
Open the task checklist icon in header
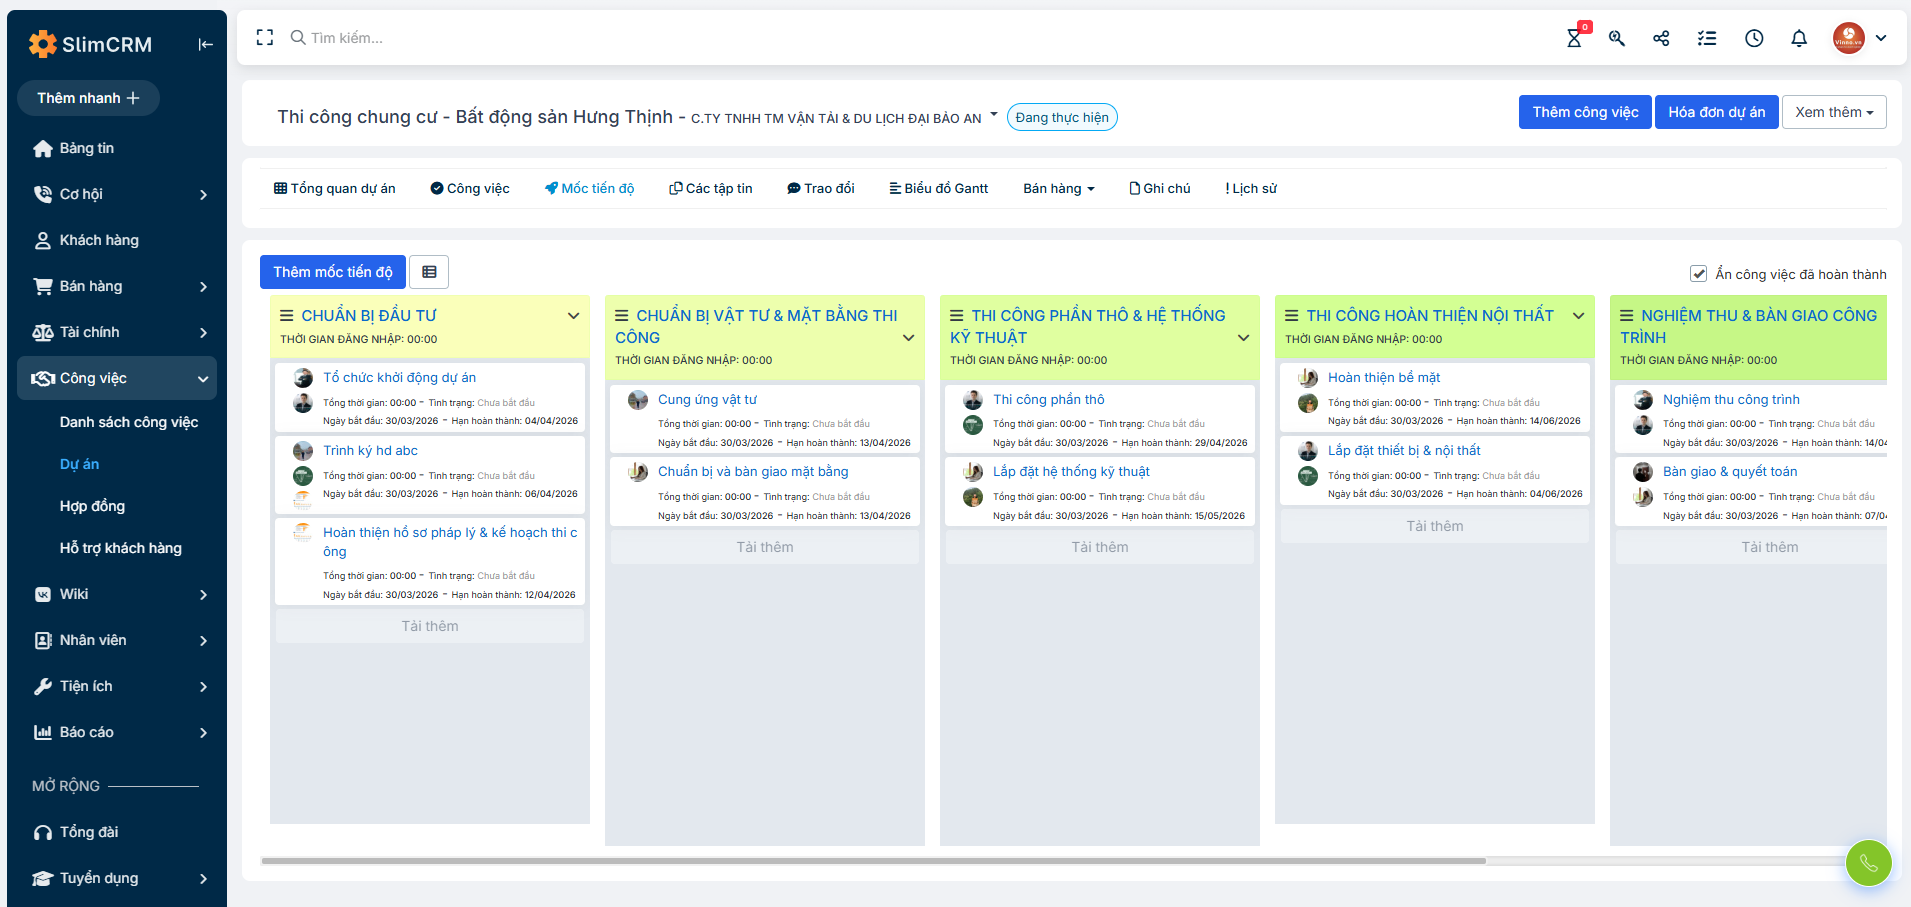[1707, 38]
